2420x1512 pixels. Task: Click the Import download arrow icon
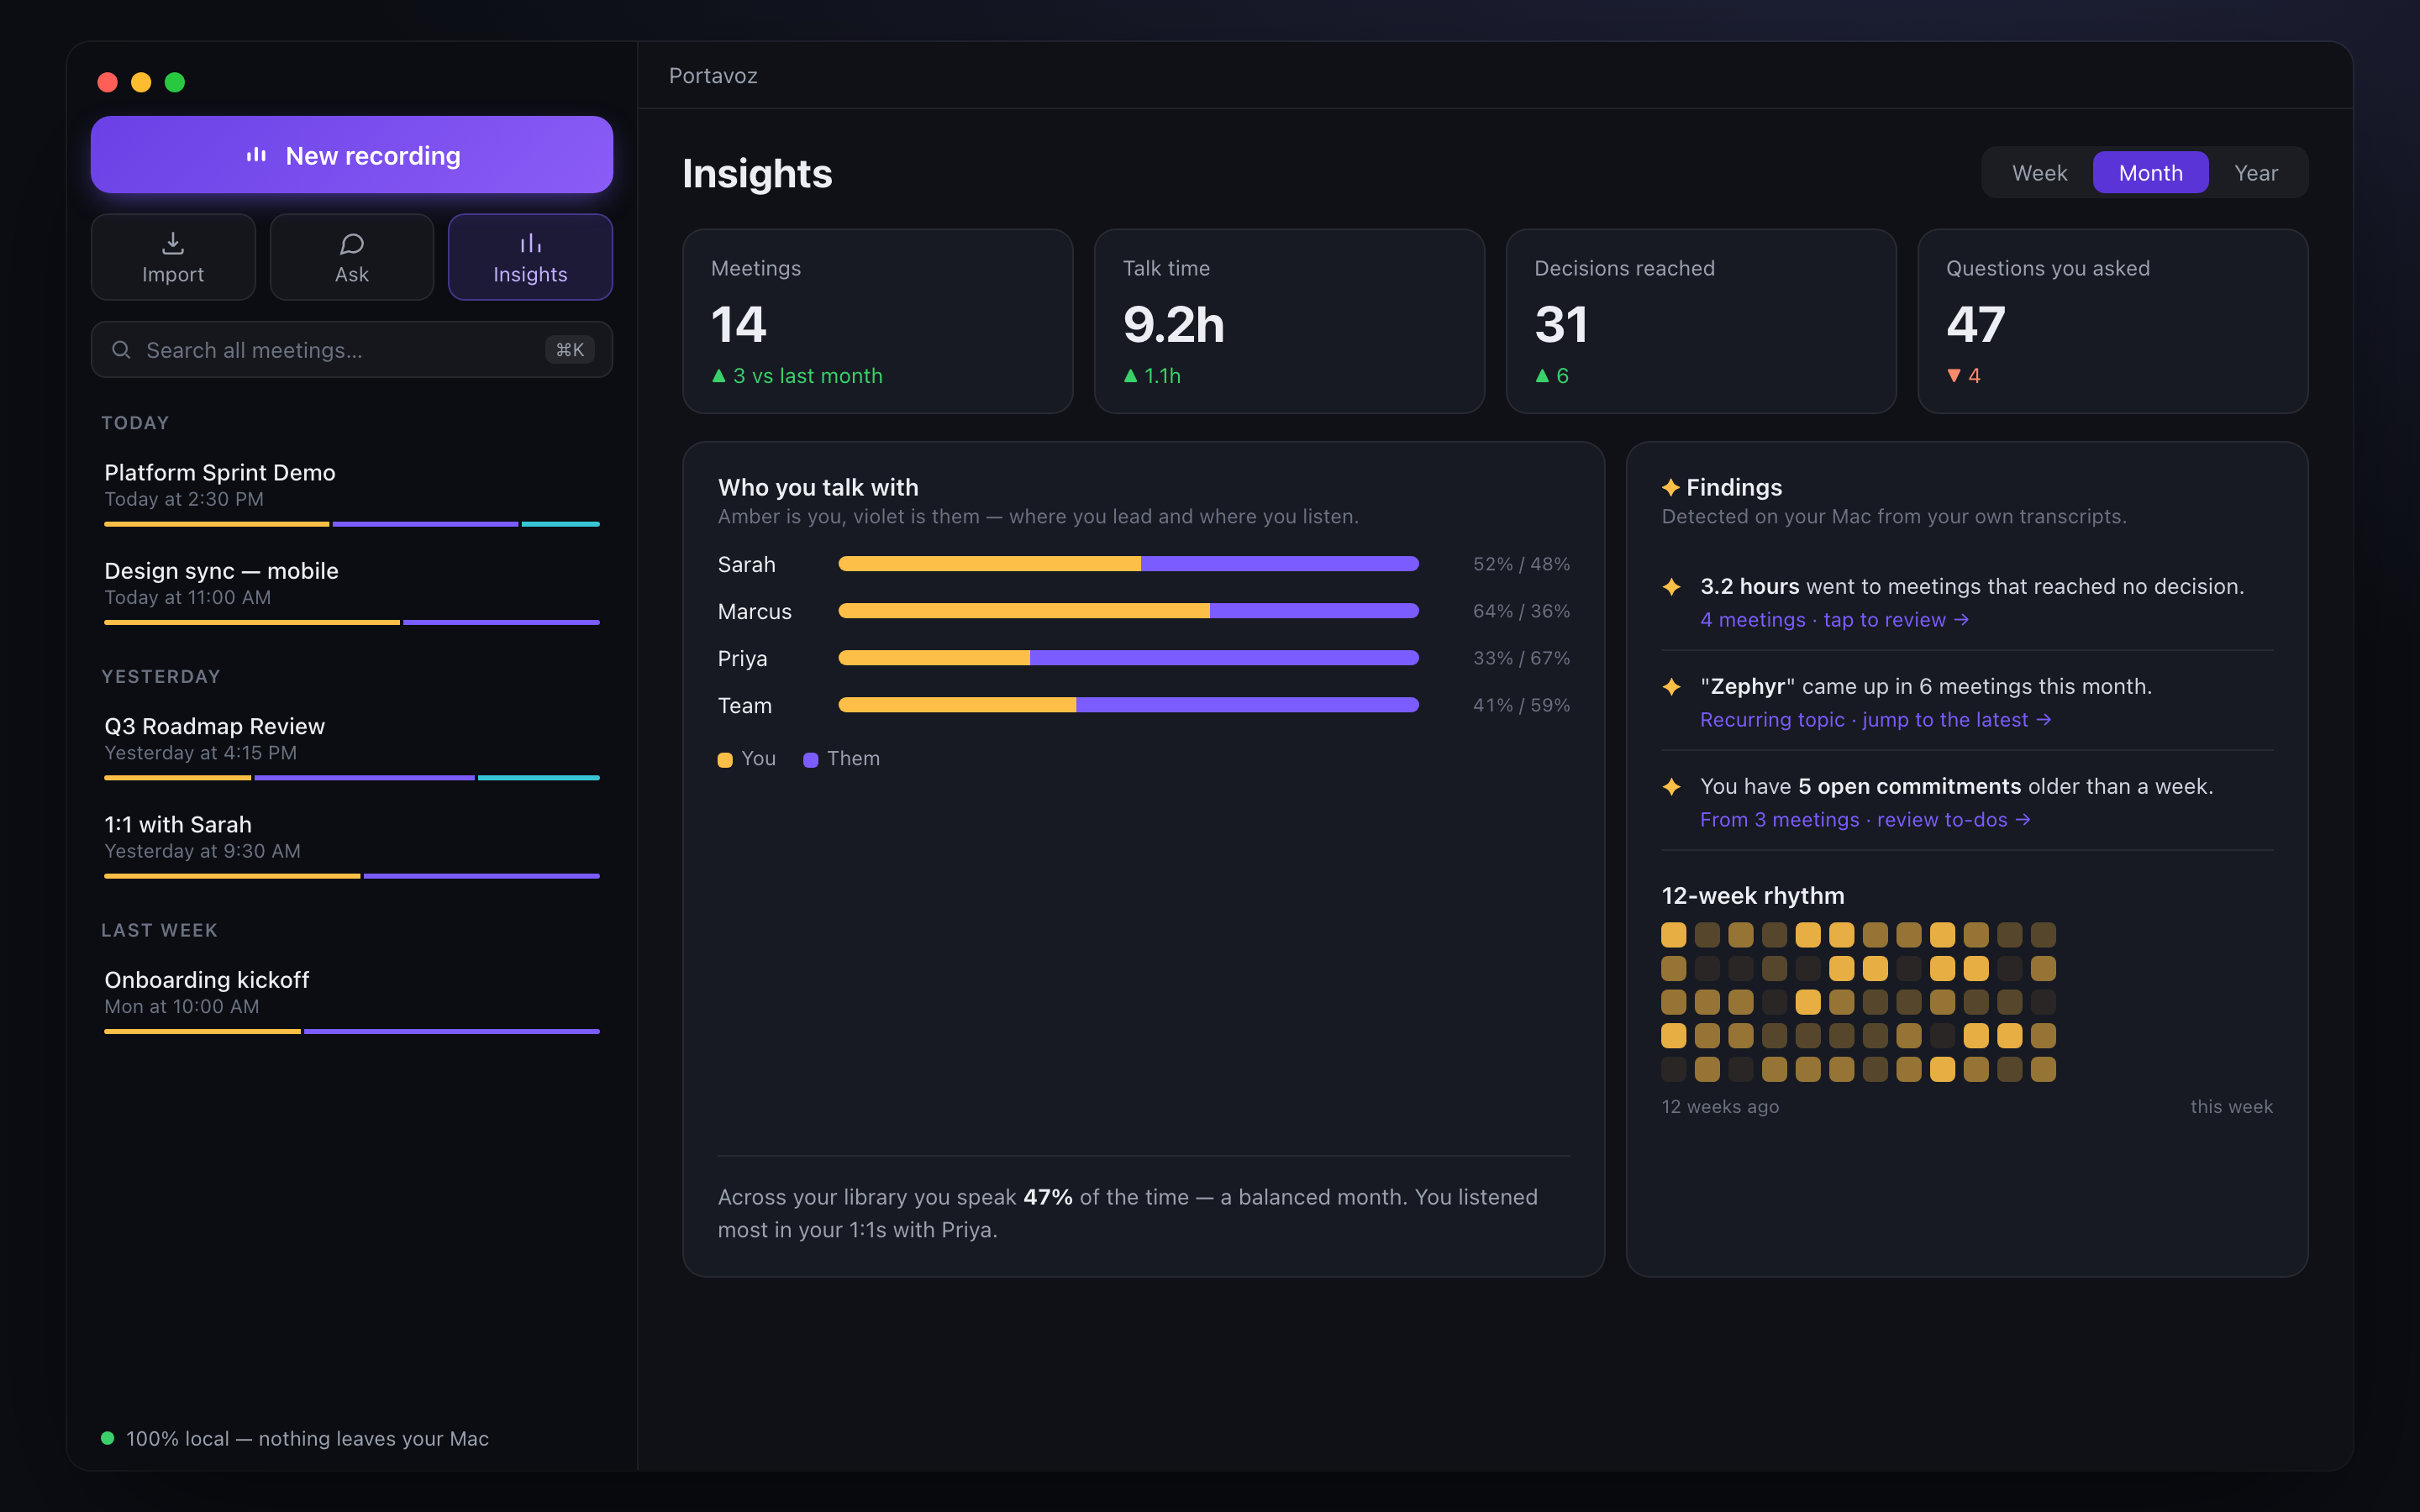173,243
